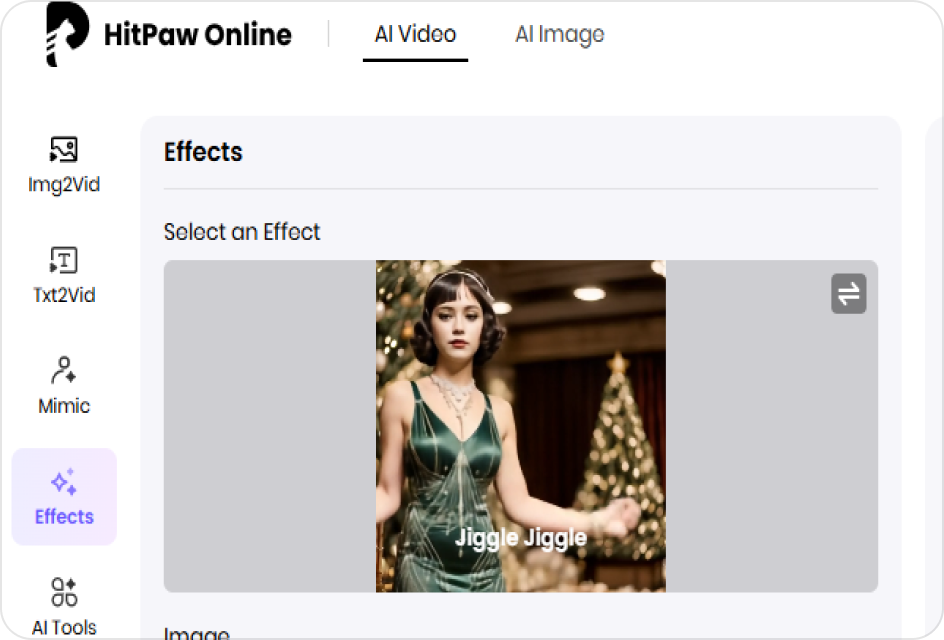Click the Select an Effect label
Screen dimensions: 944x640
[x=241, y=231]
